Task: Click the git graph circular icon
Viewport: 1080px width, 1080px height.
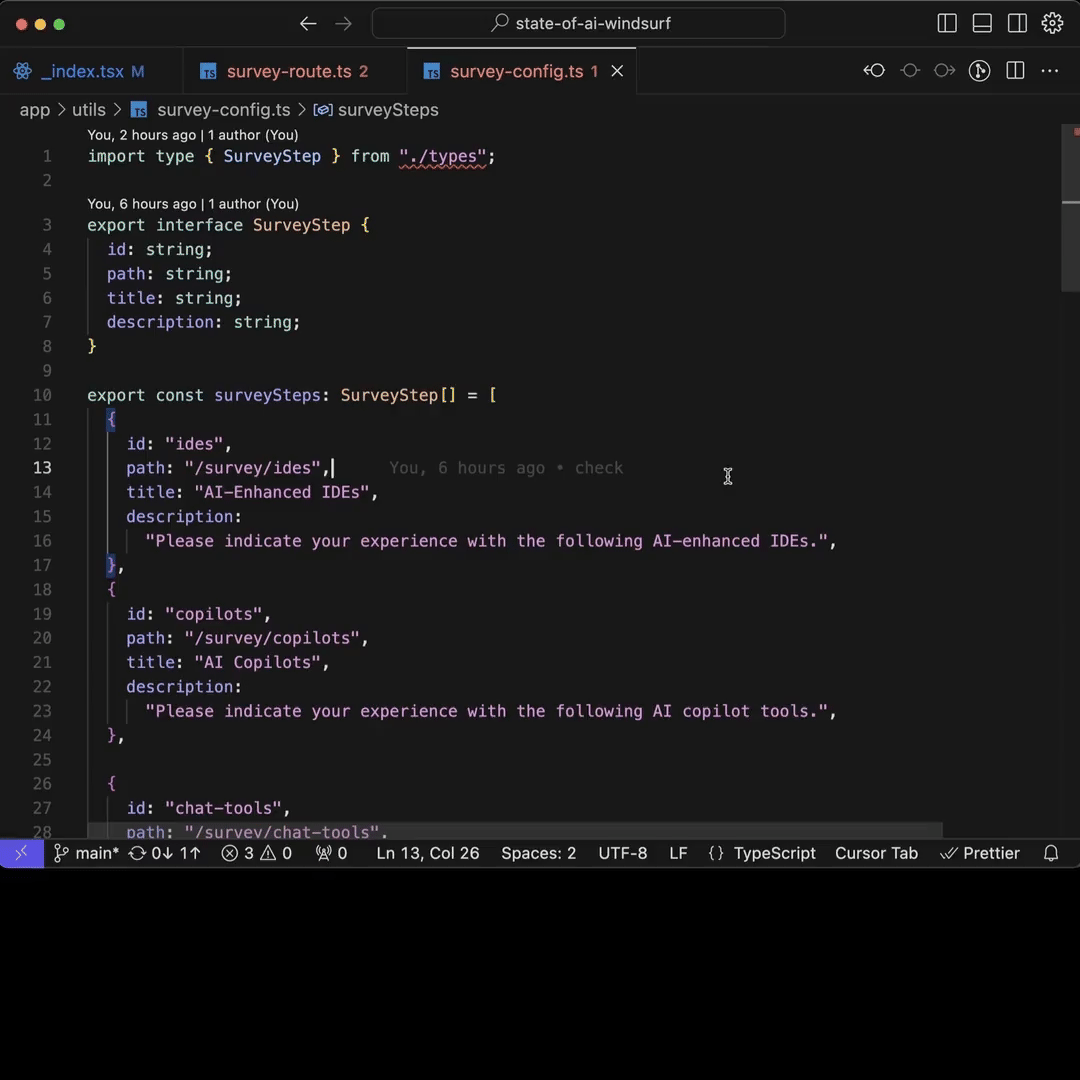Action: tap(980, 70)
